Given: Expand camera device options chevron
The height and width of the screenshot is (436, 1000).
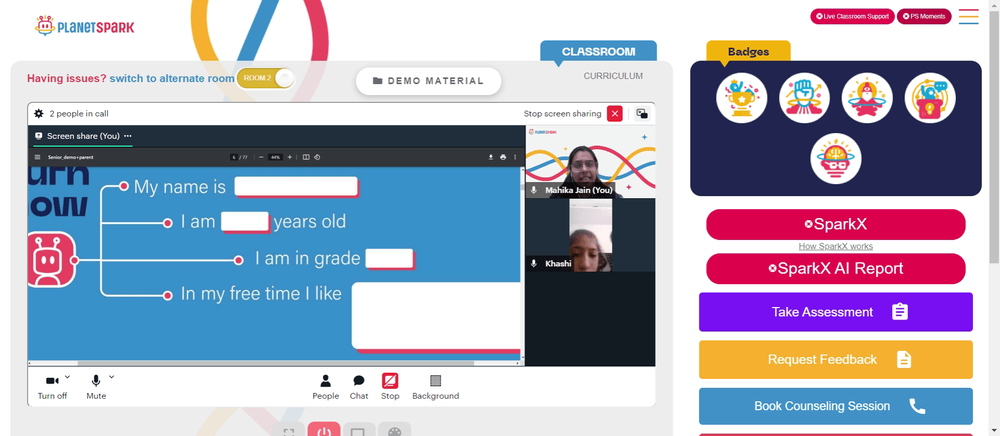Looking at the screenshot, I should click(x=68, y=377).
